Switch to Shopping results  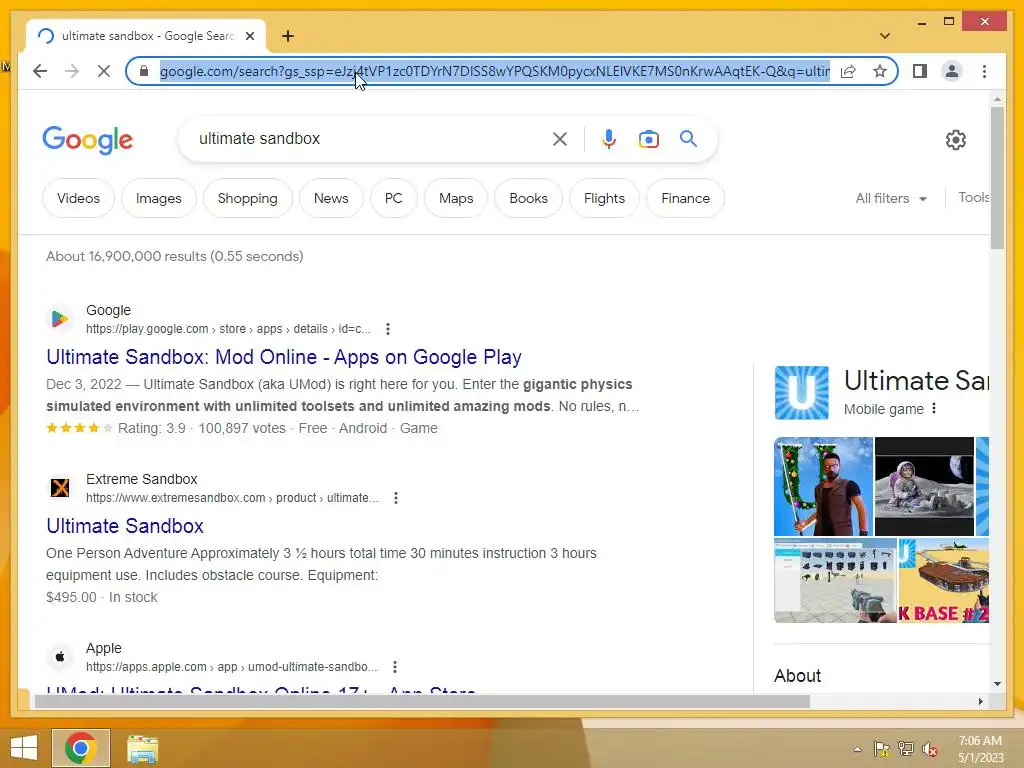coord(248,199)
